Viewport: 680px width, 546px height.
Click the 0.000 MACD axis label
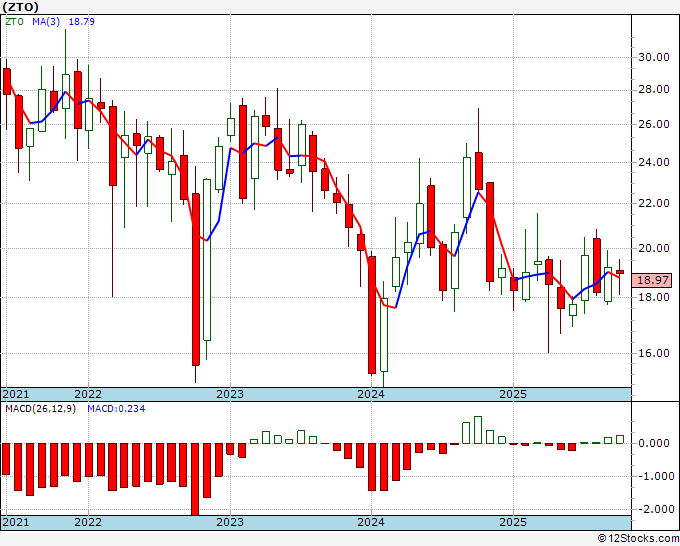tap(656, 443)
